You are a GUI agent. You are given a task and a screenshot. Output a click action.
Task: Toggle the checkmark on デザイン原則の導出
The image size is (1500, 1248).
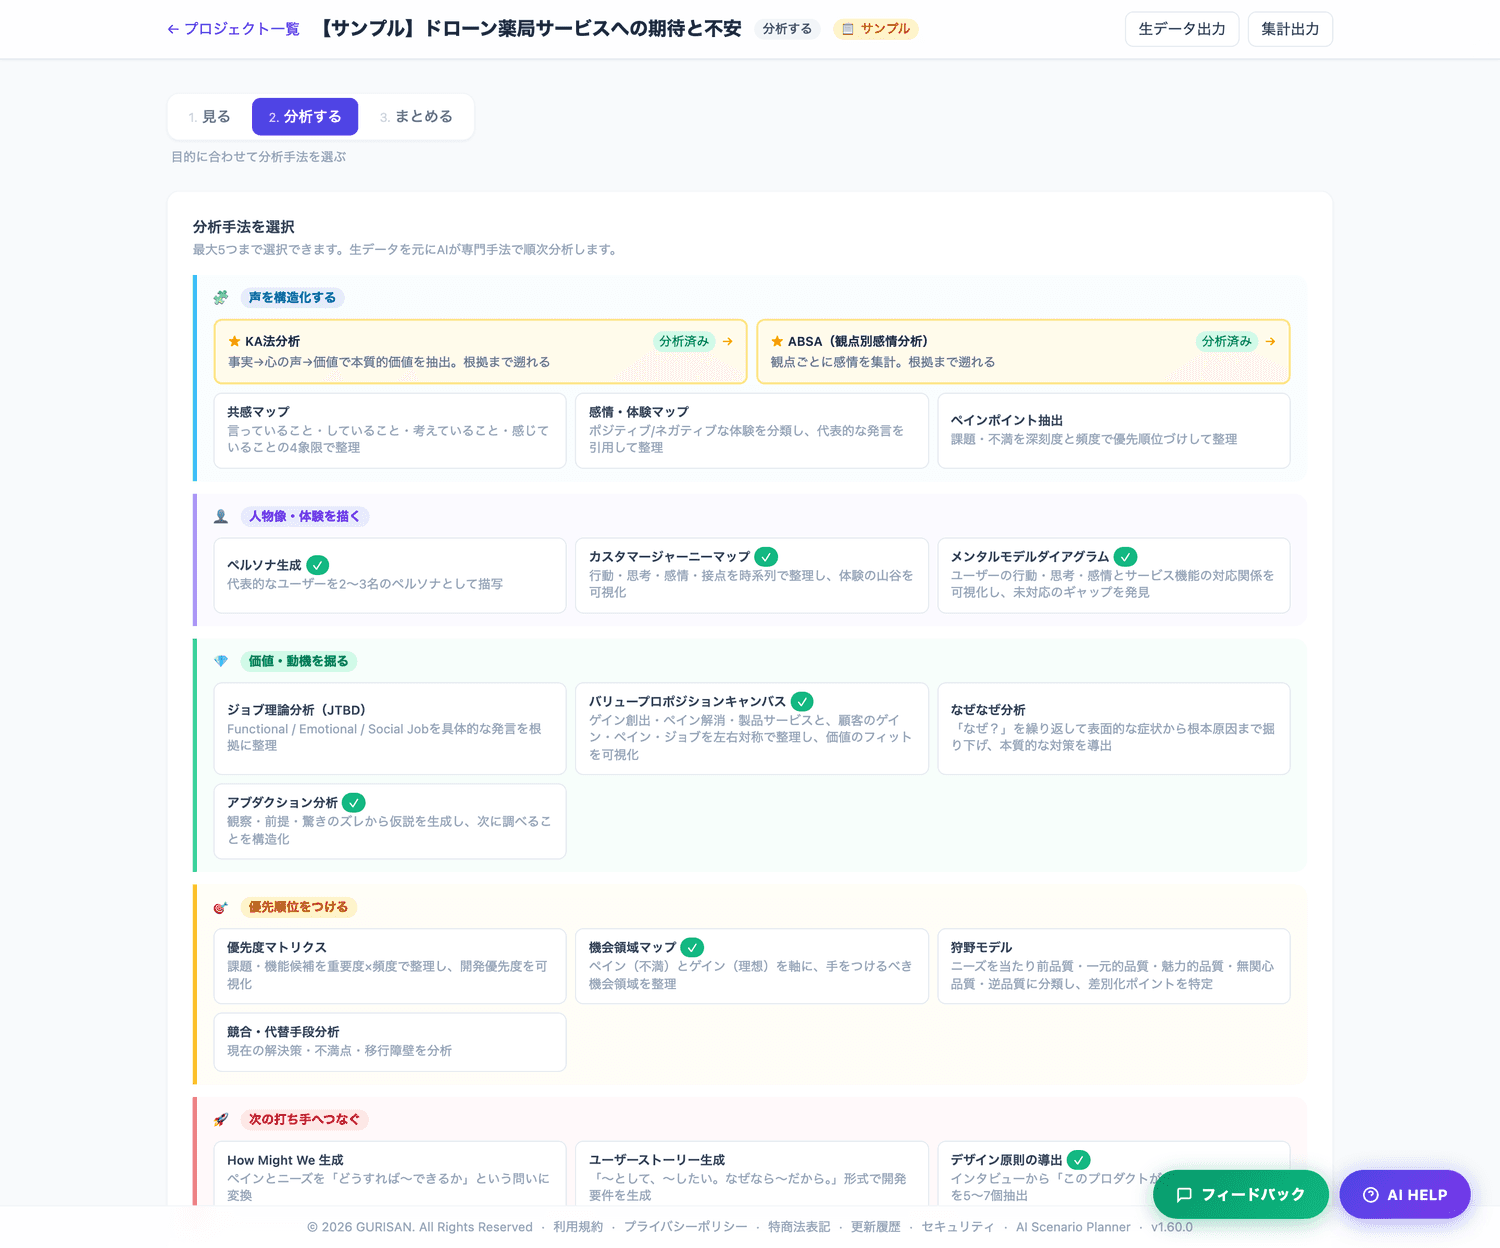pos(1078,1160)
